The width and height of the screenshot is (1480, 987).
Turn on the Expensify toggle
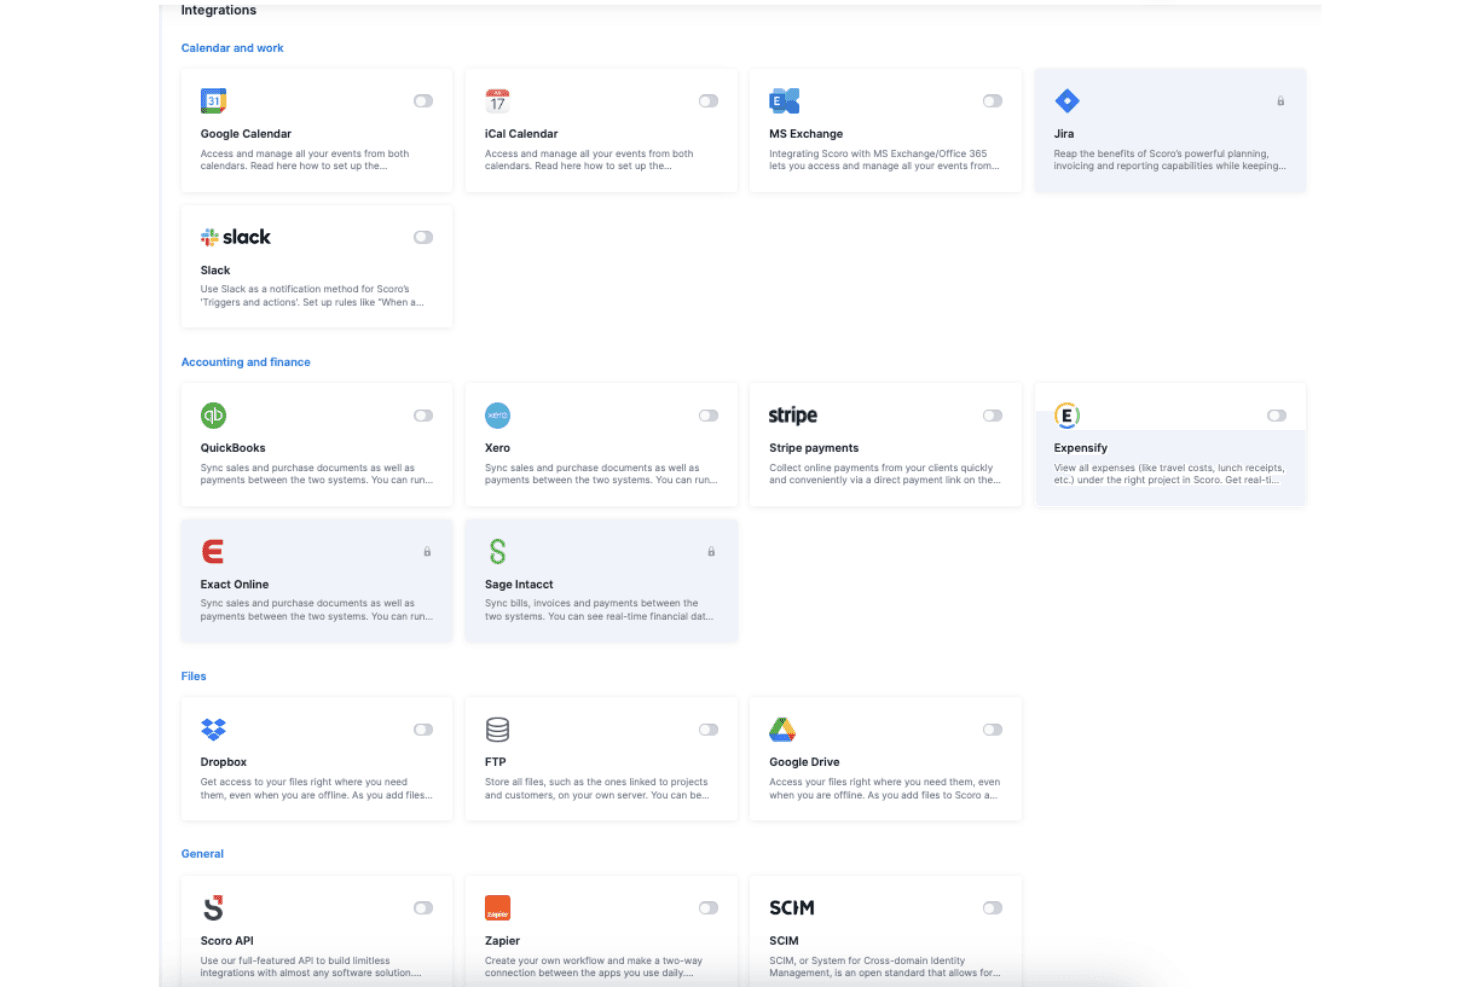click(x=1277, y=415)
